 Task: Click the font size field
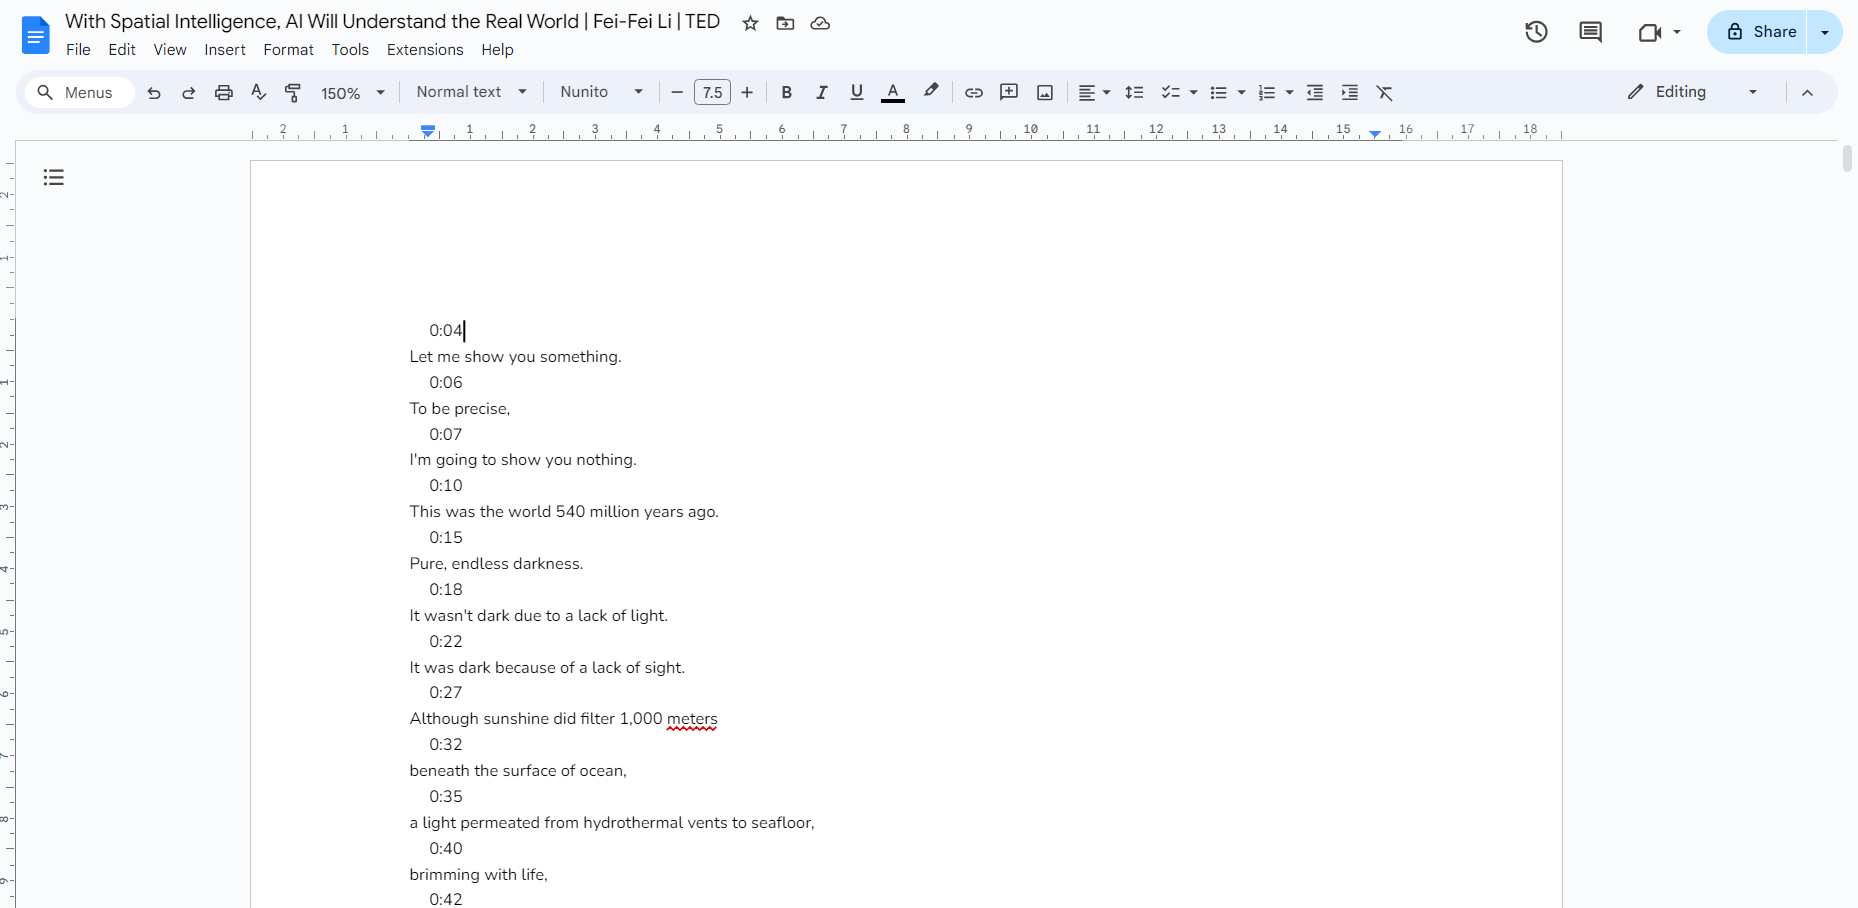click(712, 93)
